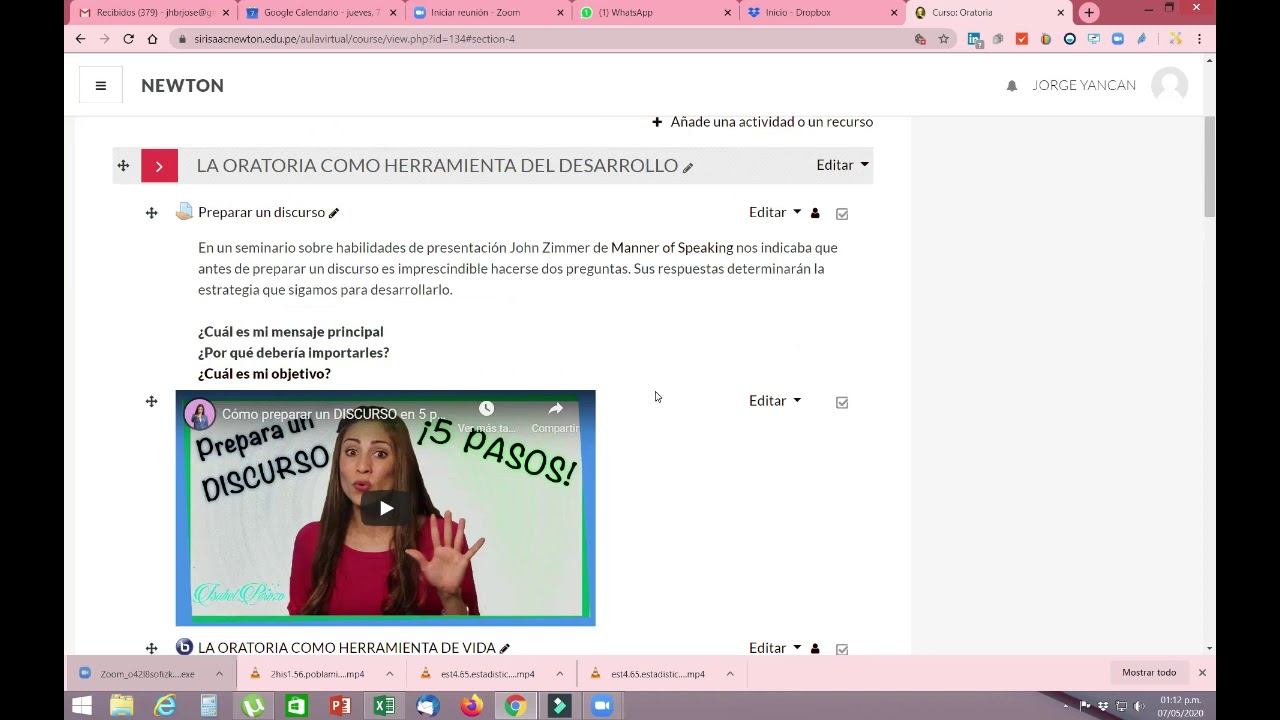The image size is (1280, 720).
Task: Expand options for 2his1.56 mp4 download
Action: coord(389,674)
